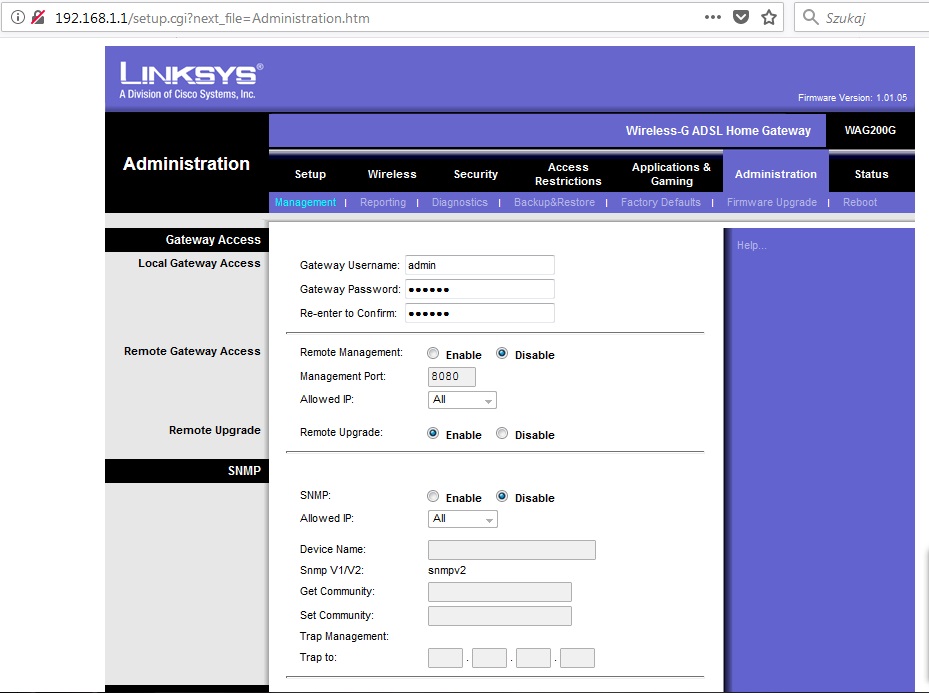Click the second Trap to IP octet field
Image resolution: width=929 pixels, height=693 pixels.
coord(489,658)
